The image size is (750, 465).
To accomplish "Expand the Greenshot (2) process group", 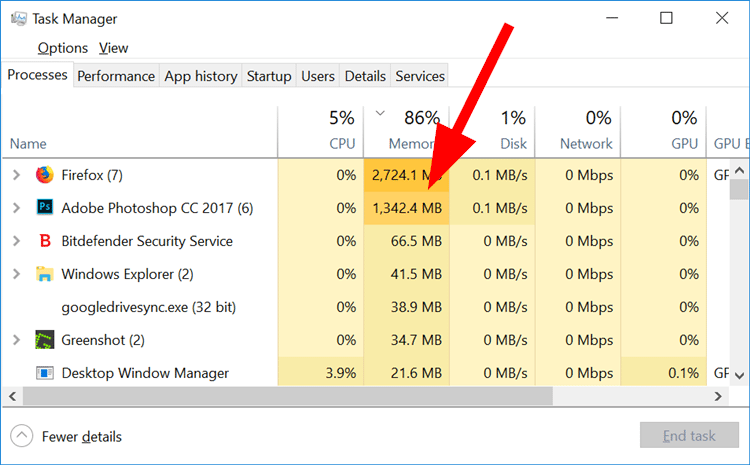I will pos(16,340).
